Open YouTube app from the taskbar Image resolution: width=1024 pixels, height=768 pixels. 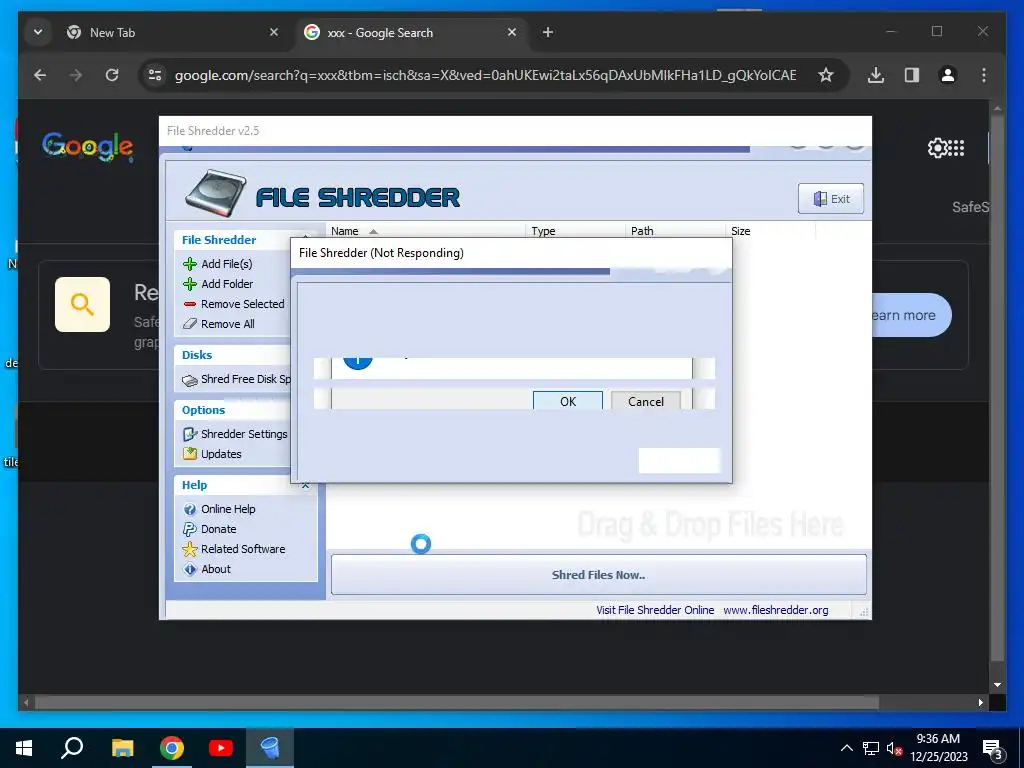click(221, 748)
